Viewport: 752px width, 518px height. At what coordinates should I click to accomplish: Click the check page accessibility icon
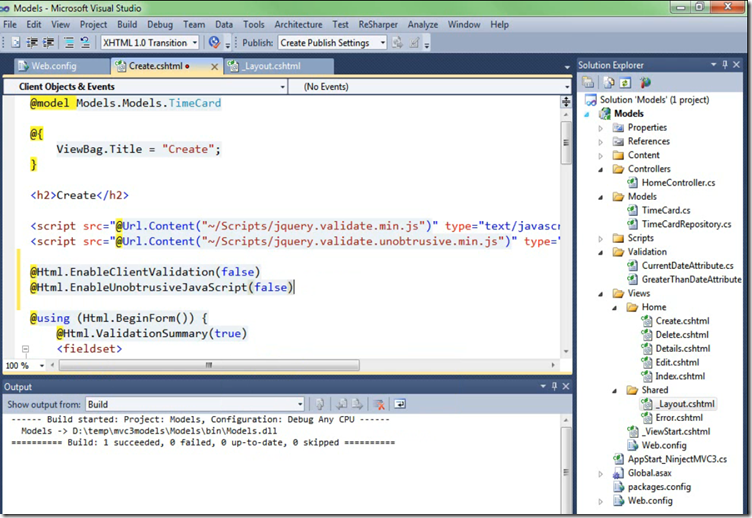tap(214, 43)
